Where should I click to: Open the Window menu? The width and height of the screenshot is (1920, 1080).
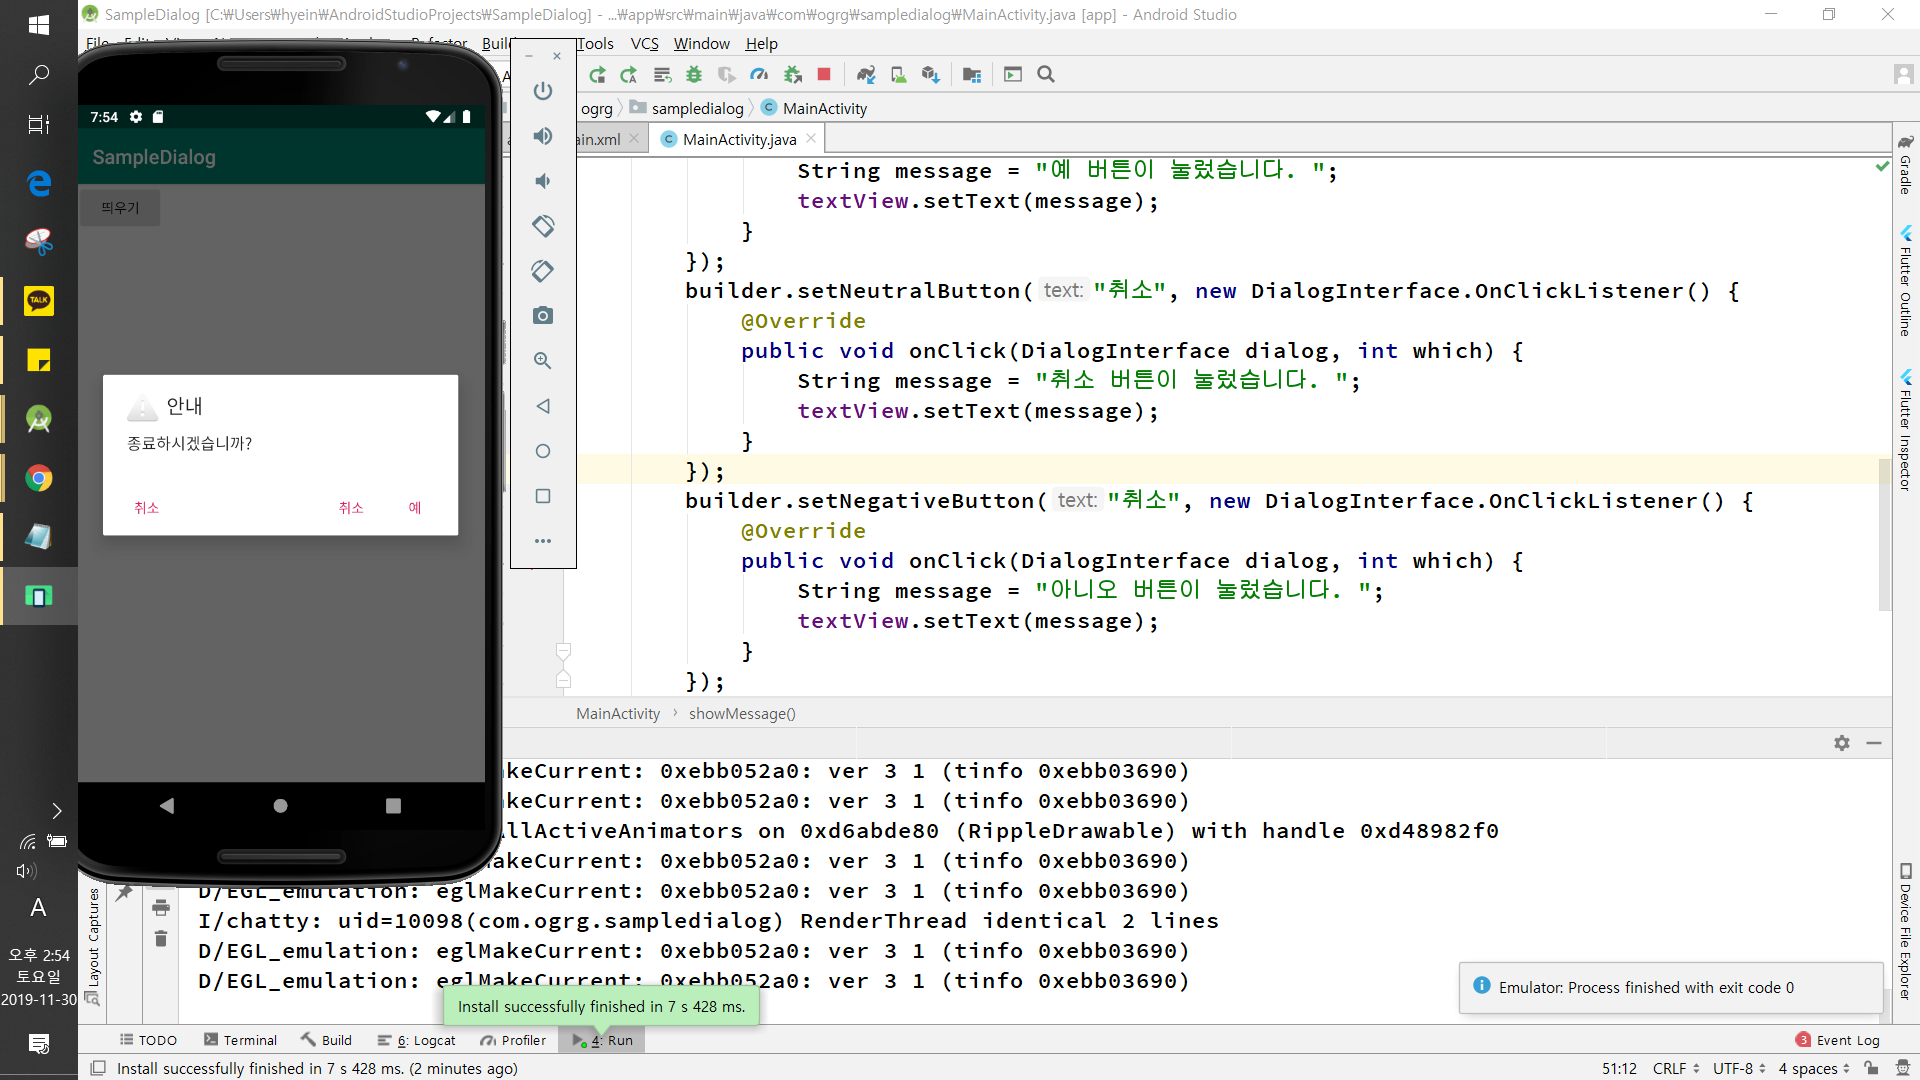tap(701, 43)
